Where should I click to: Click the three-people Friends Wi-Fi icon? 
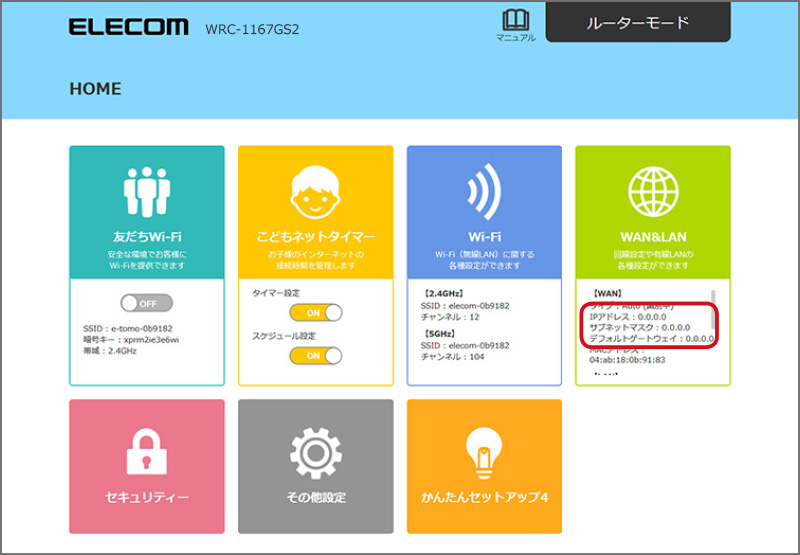pos(147,191)
